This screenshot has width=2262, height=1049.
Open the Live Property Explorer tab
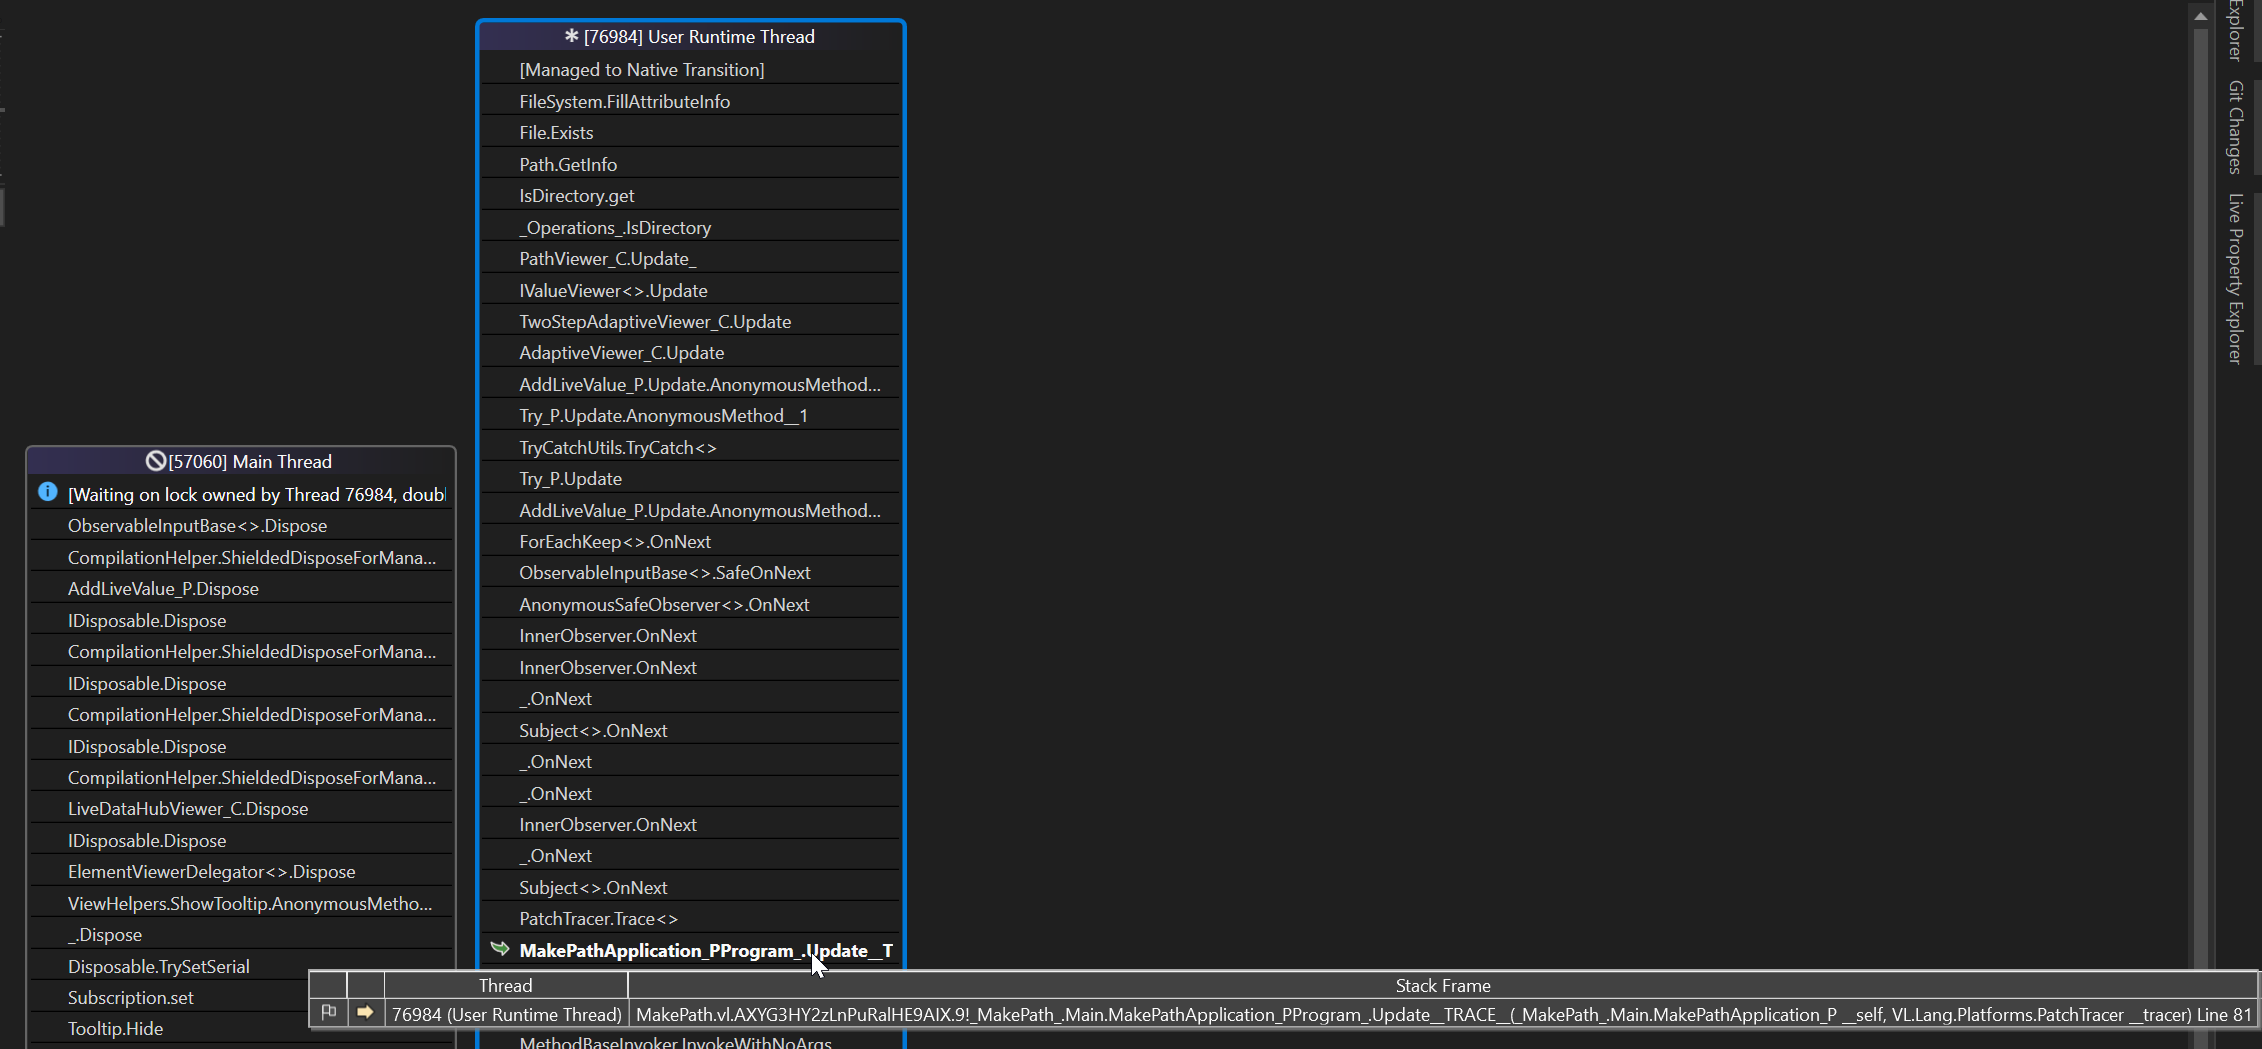[x=2236, y=278]
